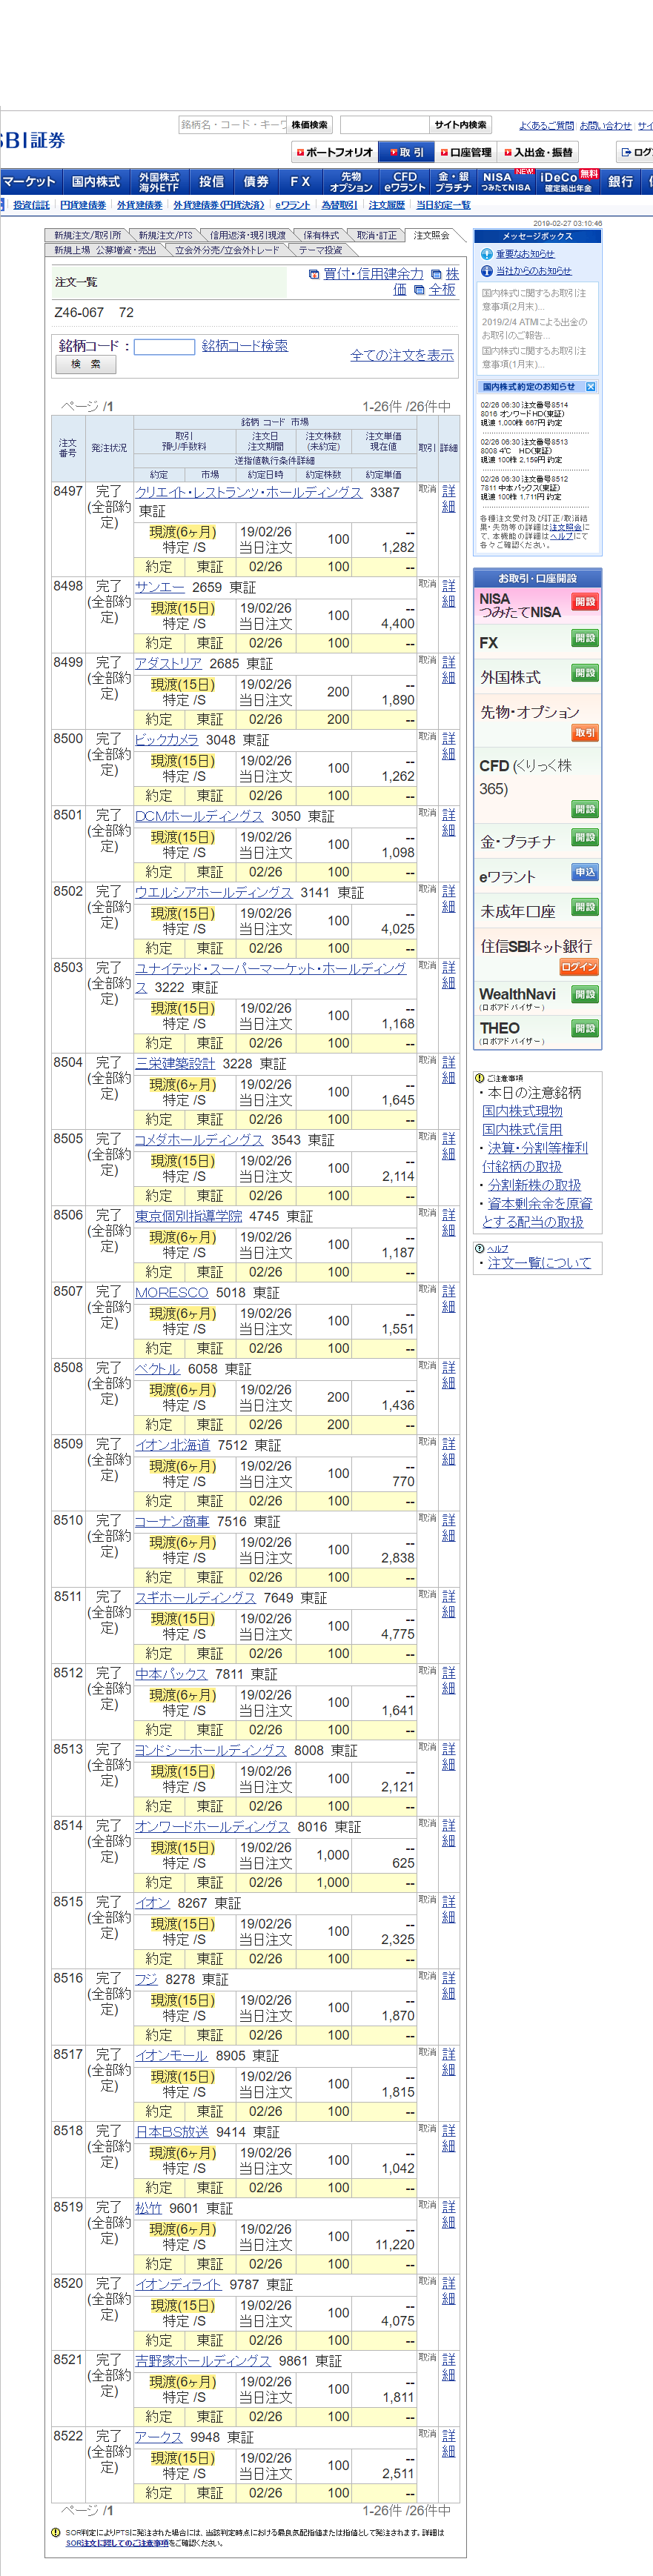This screenshot has height=2576, width=653.
Task: Click the info icon beside 重要なお知らせ
Action: pos(486,254)
